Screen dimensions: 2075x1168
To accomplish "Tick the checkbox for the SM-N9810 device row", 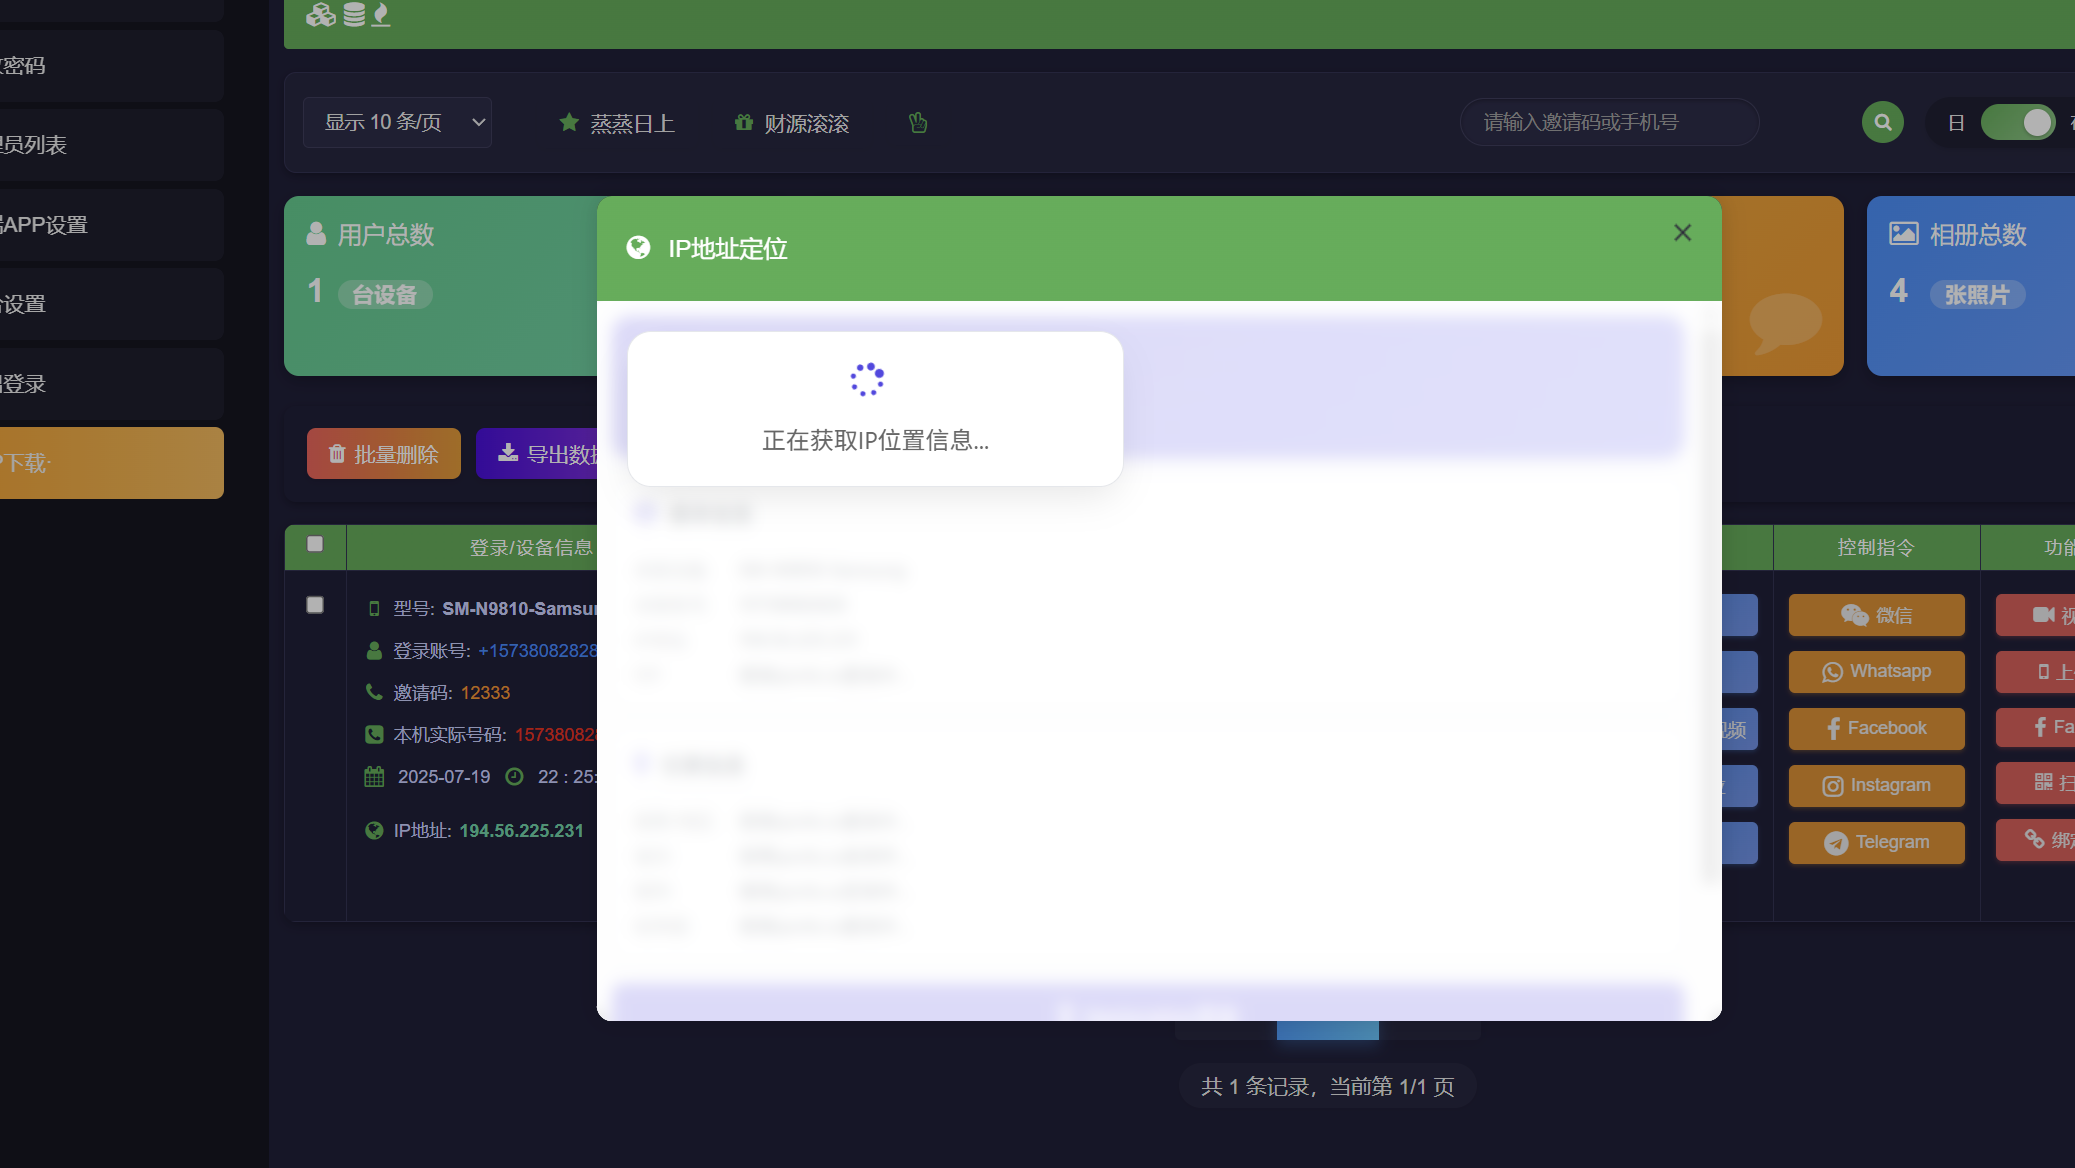I will (315, 605).
